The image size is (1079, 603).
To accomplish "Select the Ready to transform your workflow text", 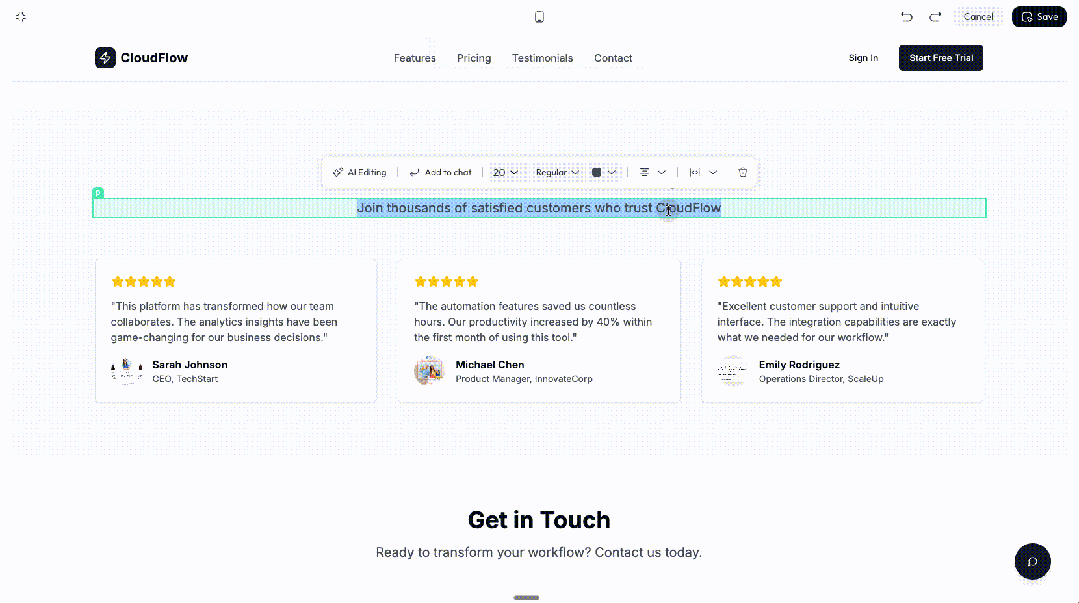I will pos(539,552).
